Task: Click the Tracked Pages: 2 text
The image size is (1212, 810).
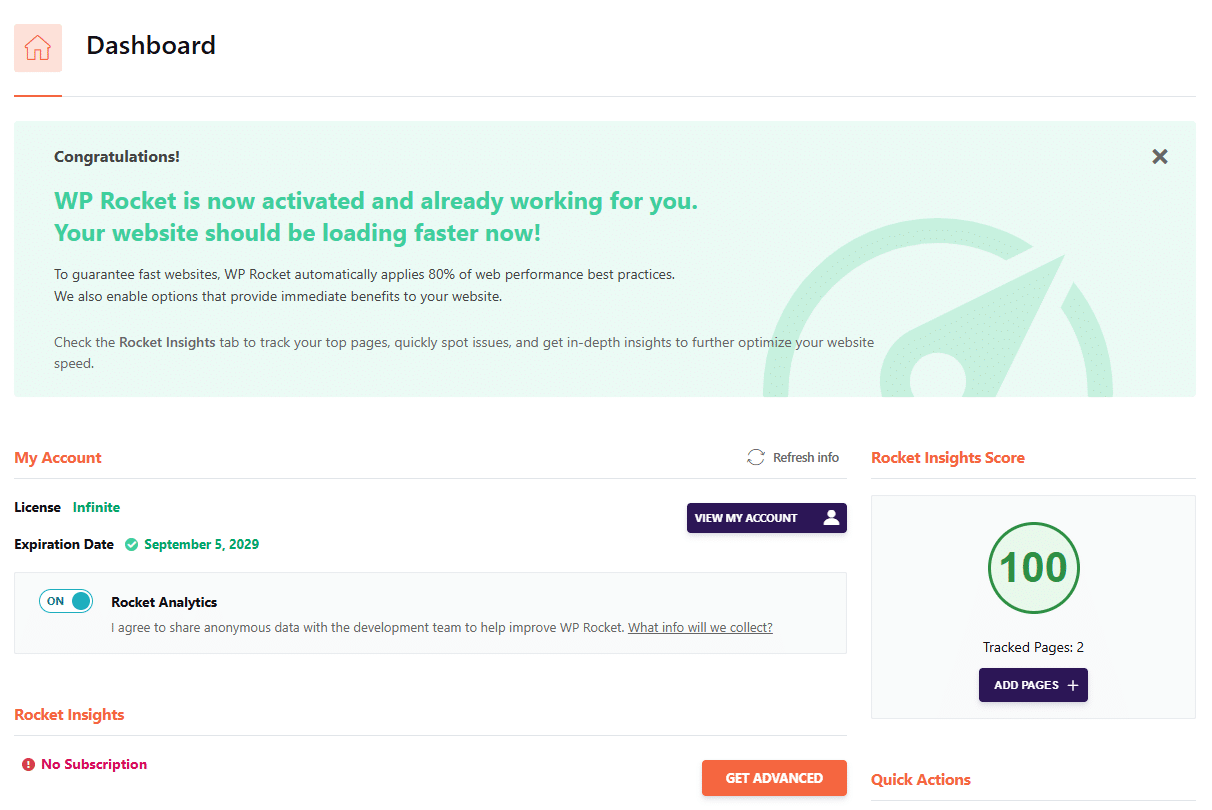Action: point(1033,647)
